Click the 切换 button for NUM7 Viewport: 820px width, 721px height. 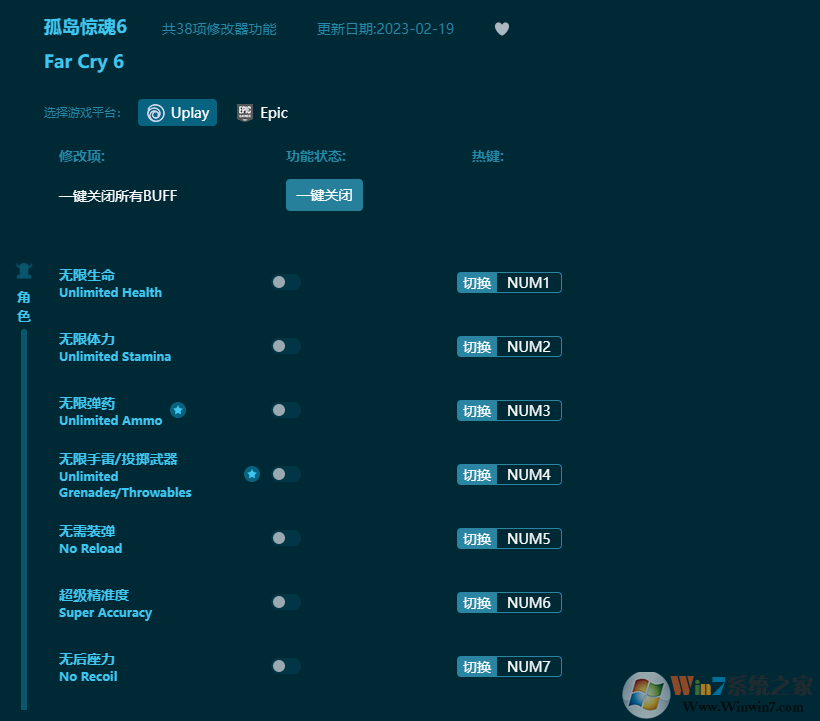(477, 667)
